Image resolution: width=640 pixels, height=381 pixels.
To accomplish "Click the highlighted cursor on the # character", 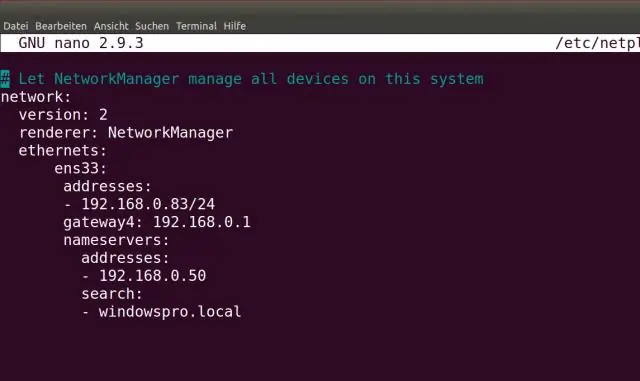I will (5, 79).
